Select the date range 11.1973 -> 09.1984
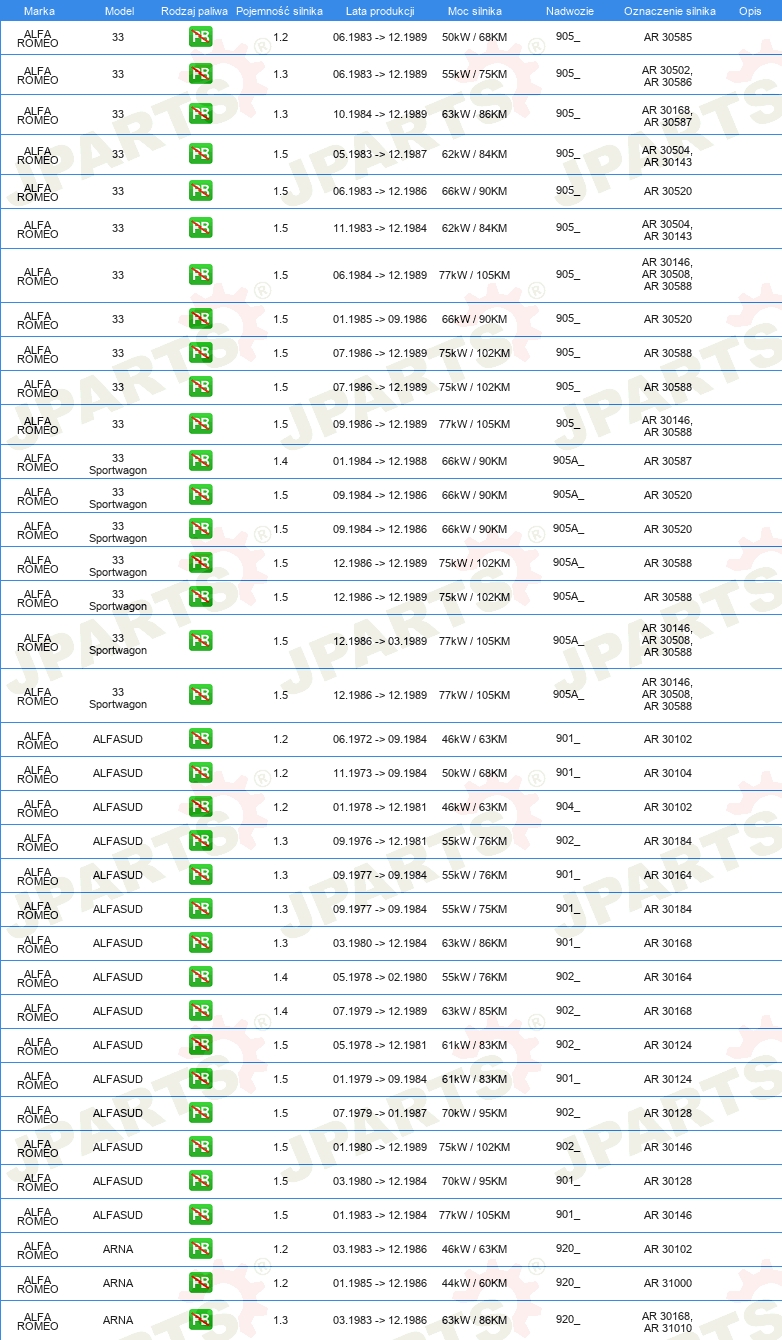 [x=380, y=773]
